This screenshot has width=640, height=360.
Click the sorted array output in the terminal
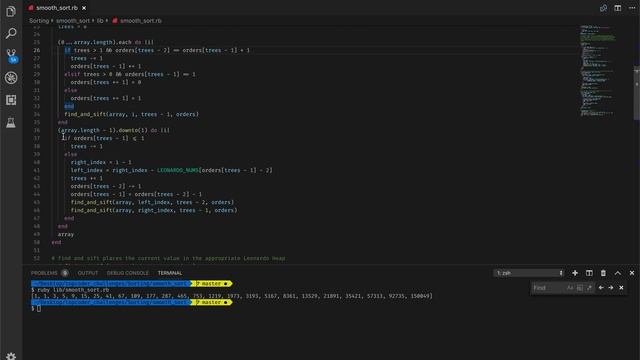tap(232, 296)
